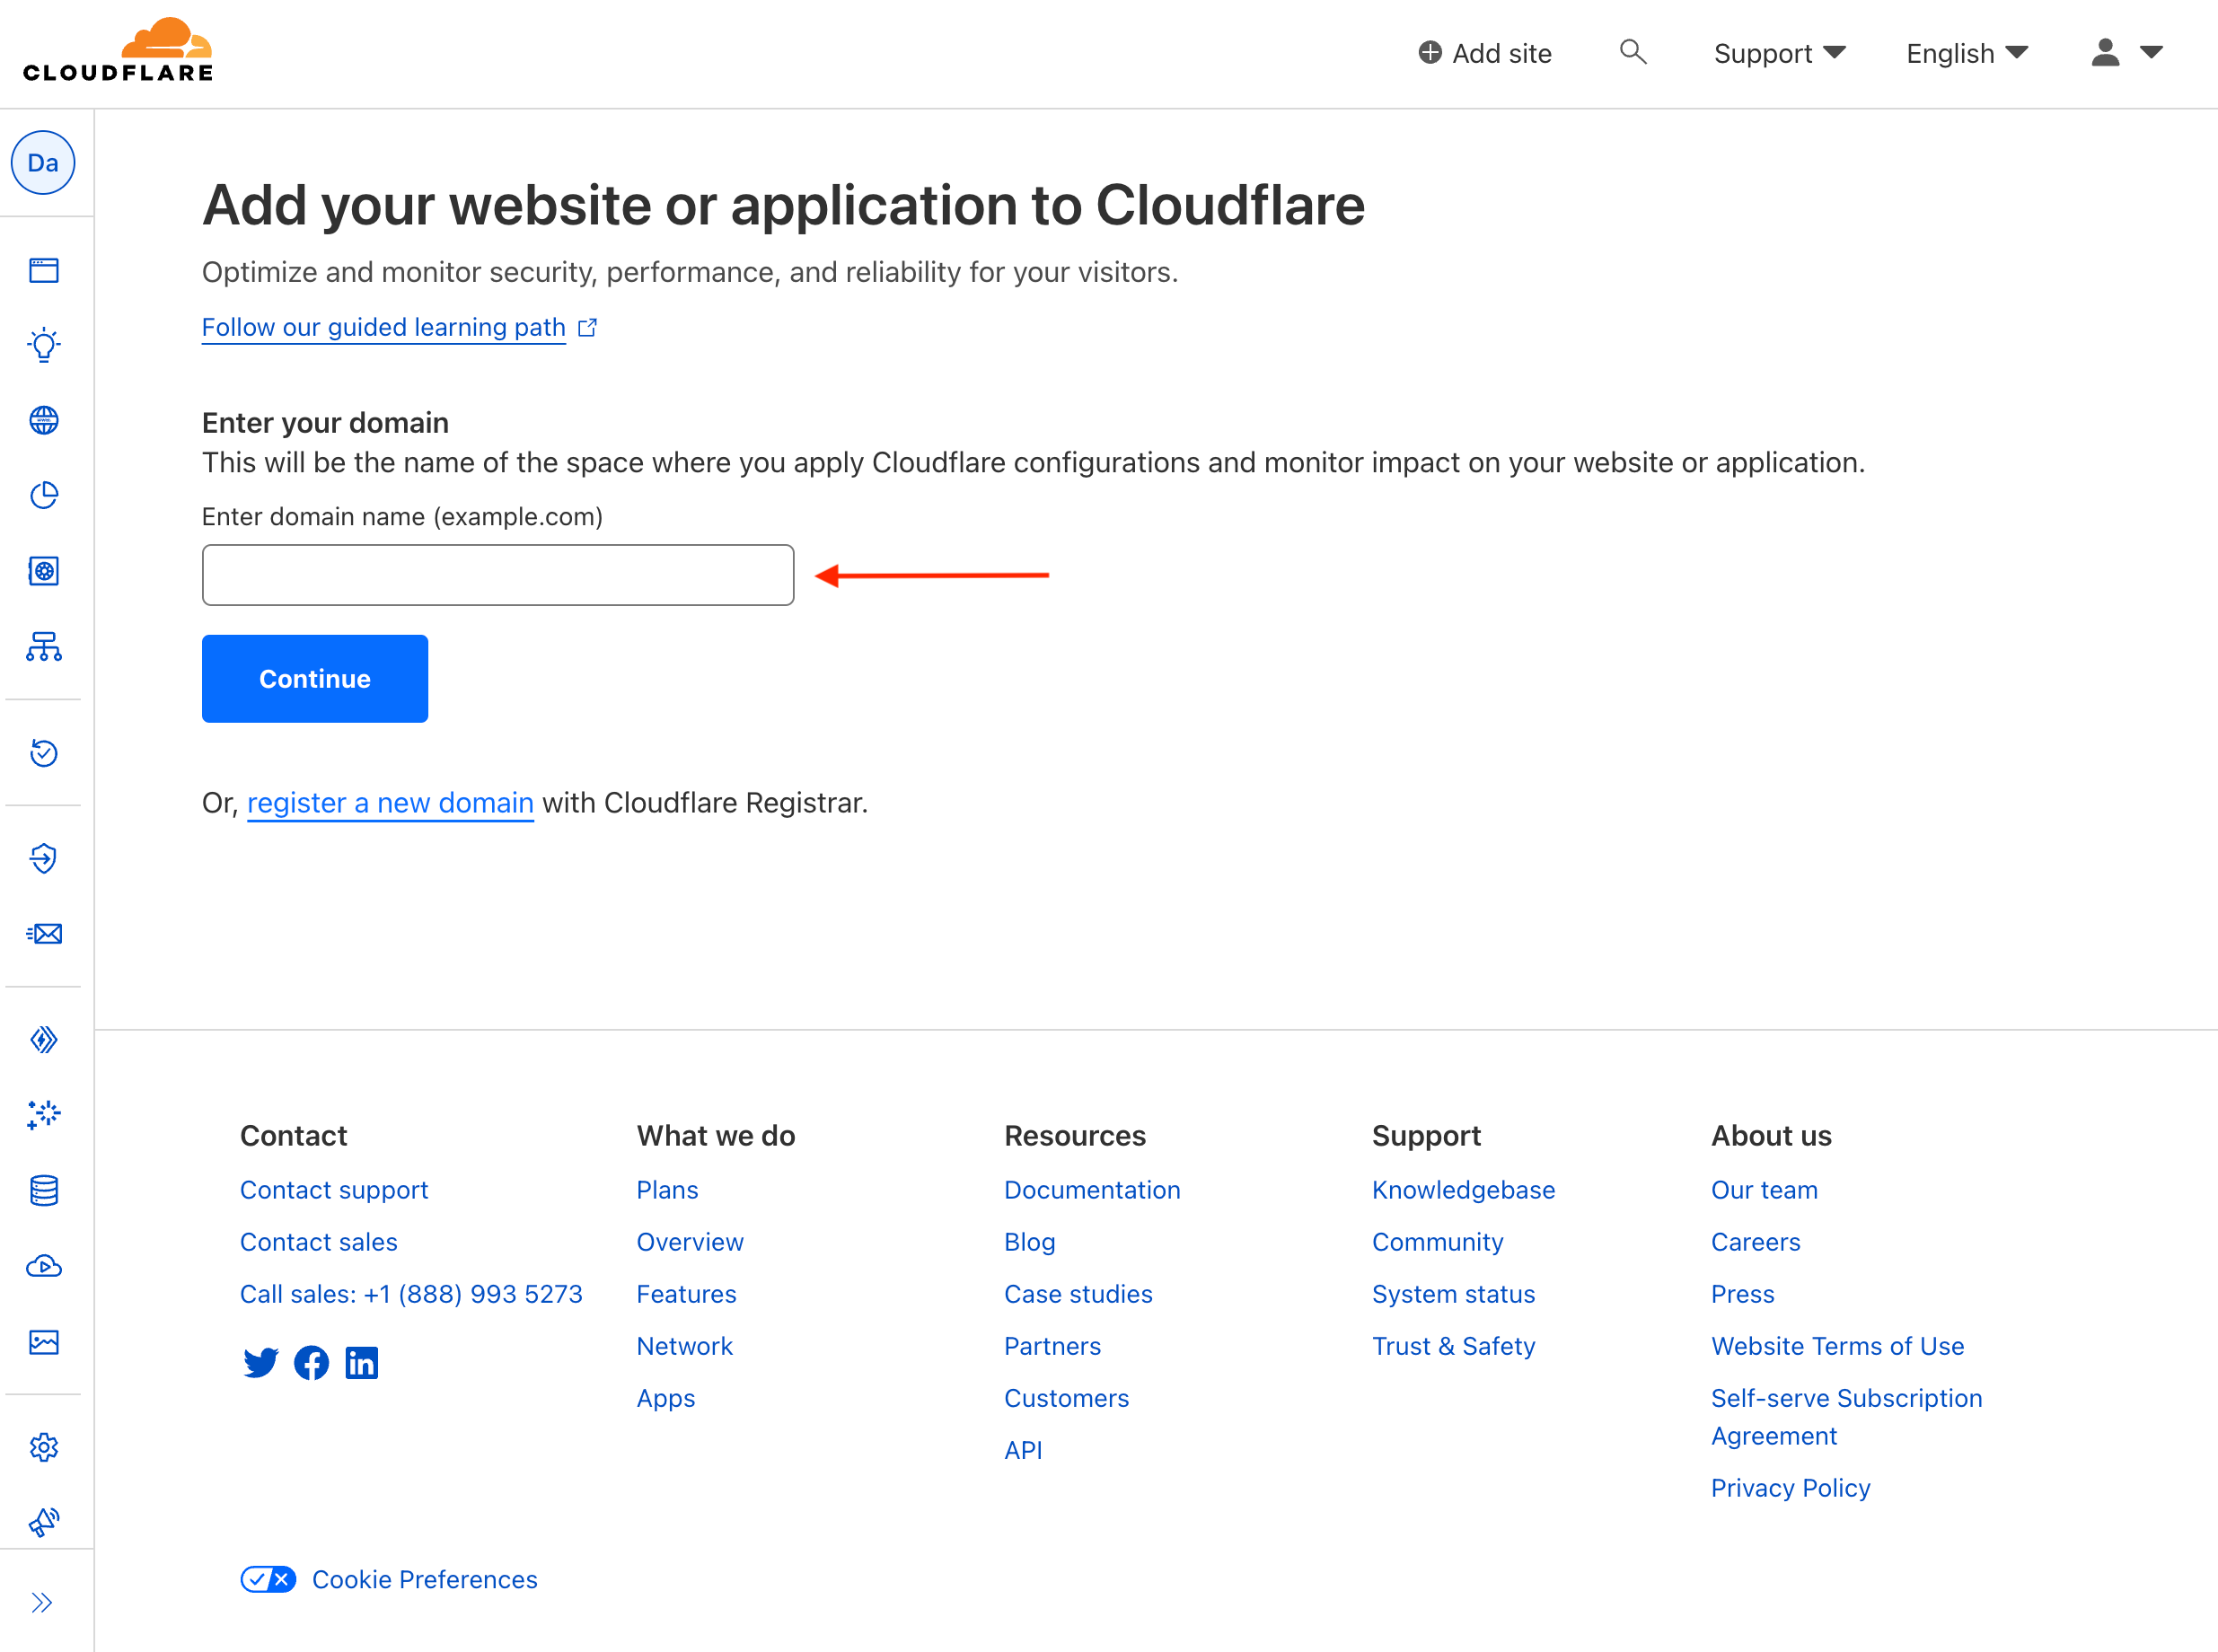The image size is (2218, 1652).
Task: Open Cloudflare's Twitter profile icon
Action: (261, 1362)
